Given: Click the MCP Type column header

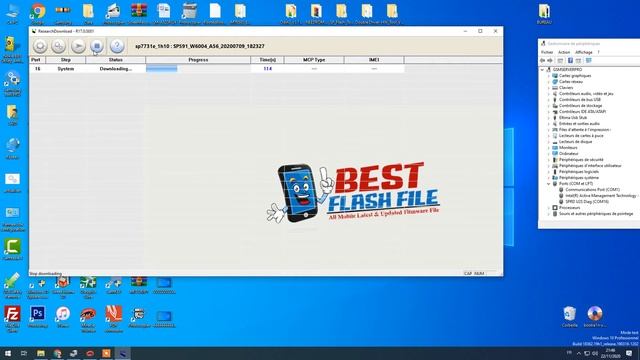Looking at the screenshot, I should [314, 60].
